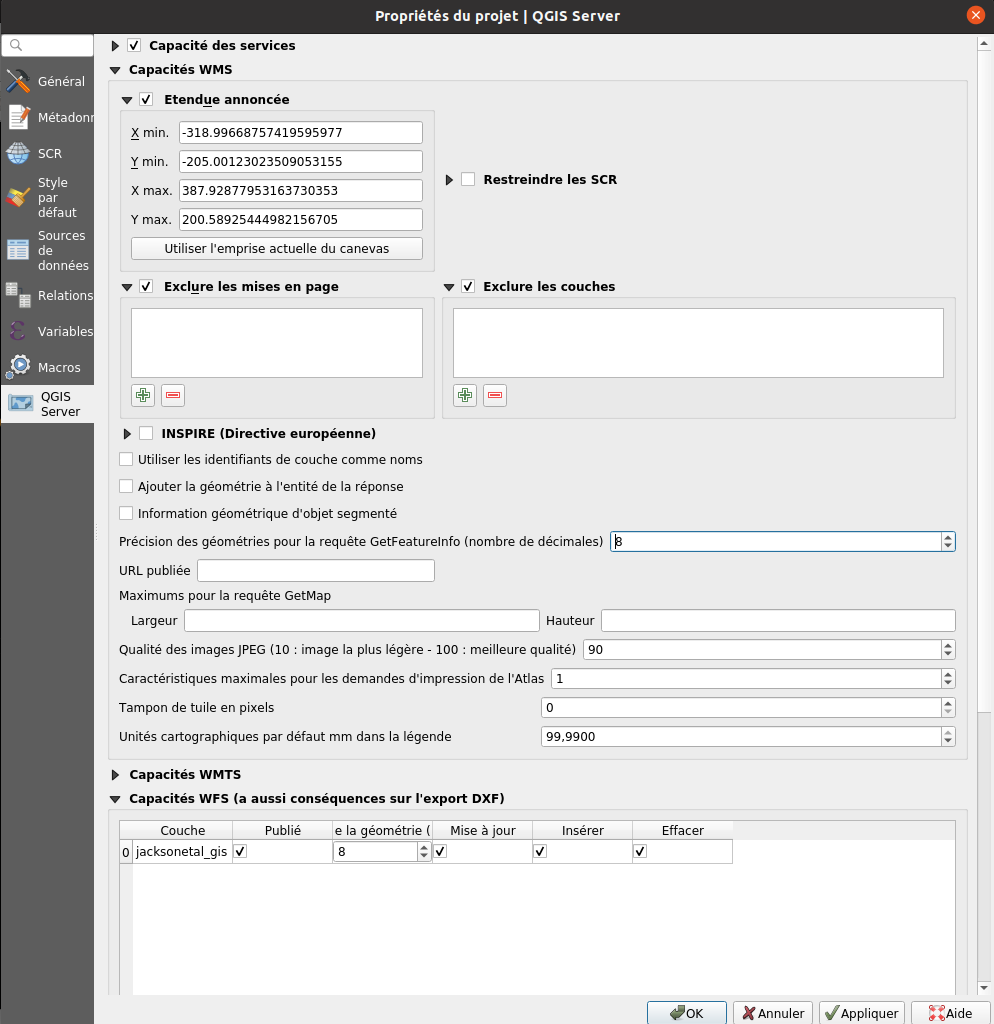The image size is (994, 1024).
Task: Click the red minus under Exclure les mises en page
Action: pos(172,395)
